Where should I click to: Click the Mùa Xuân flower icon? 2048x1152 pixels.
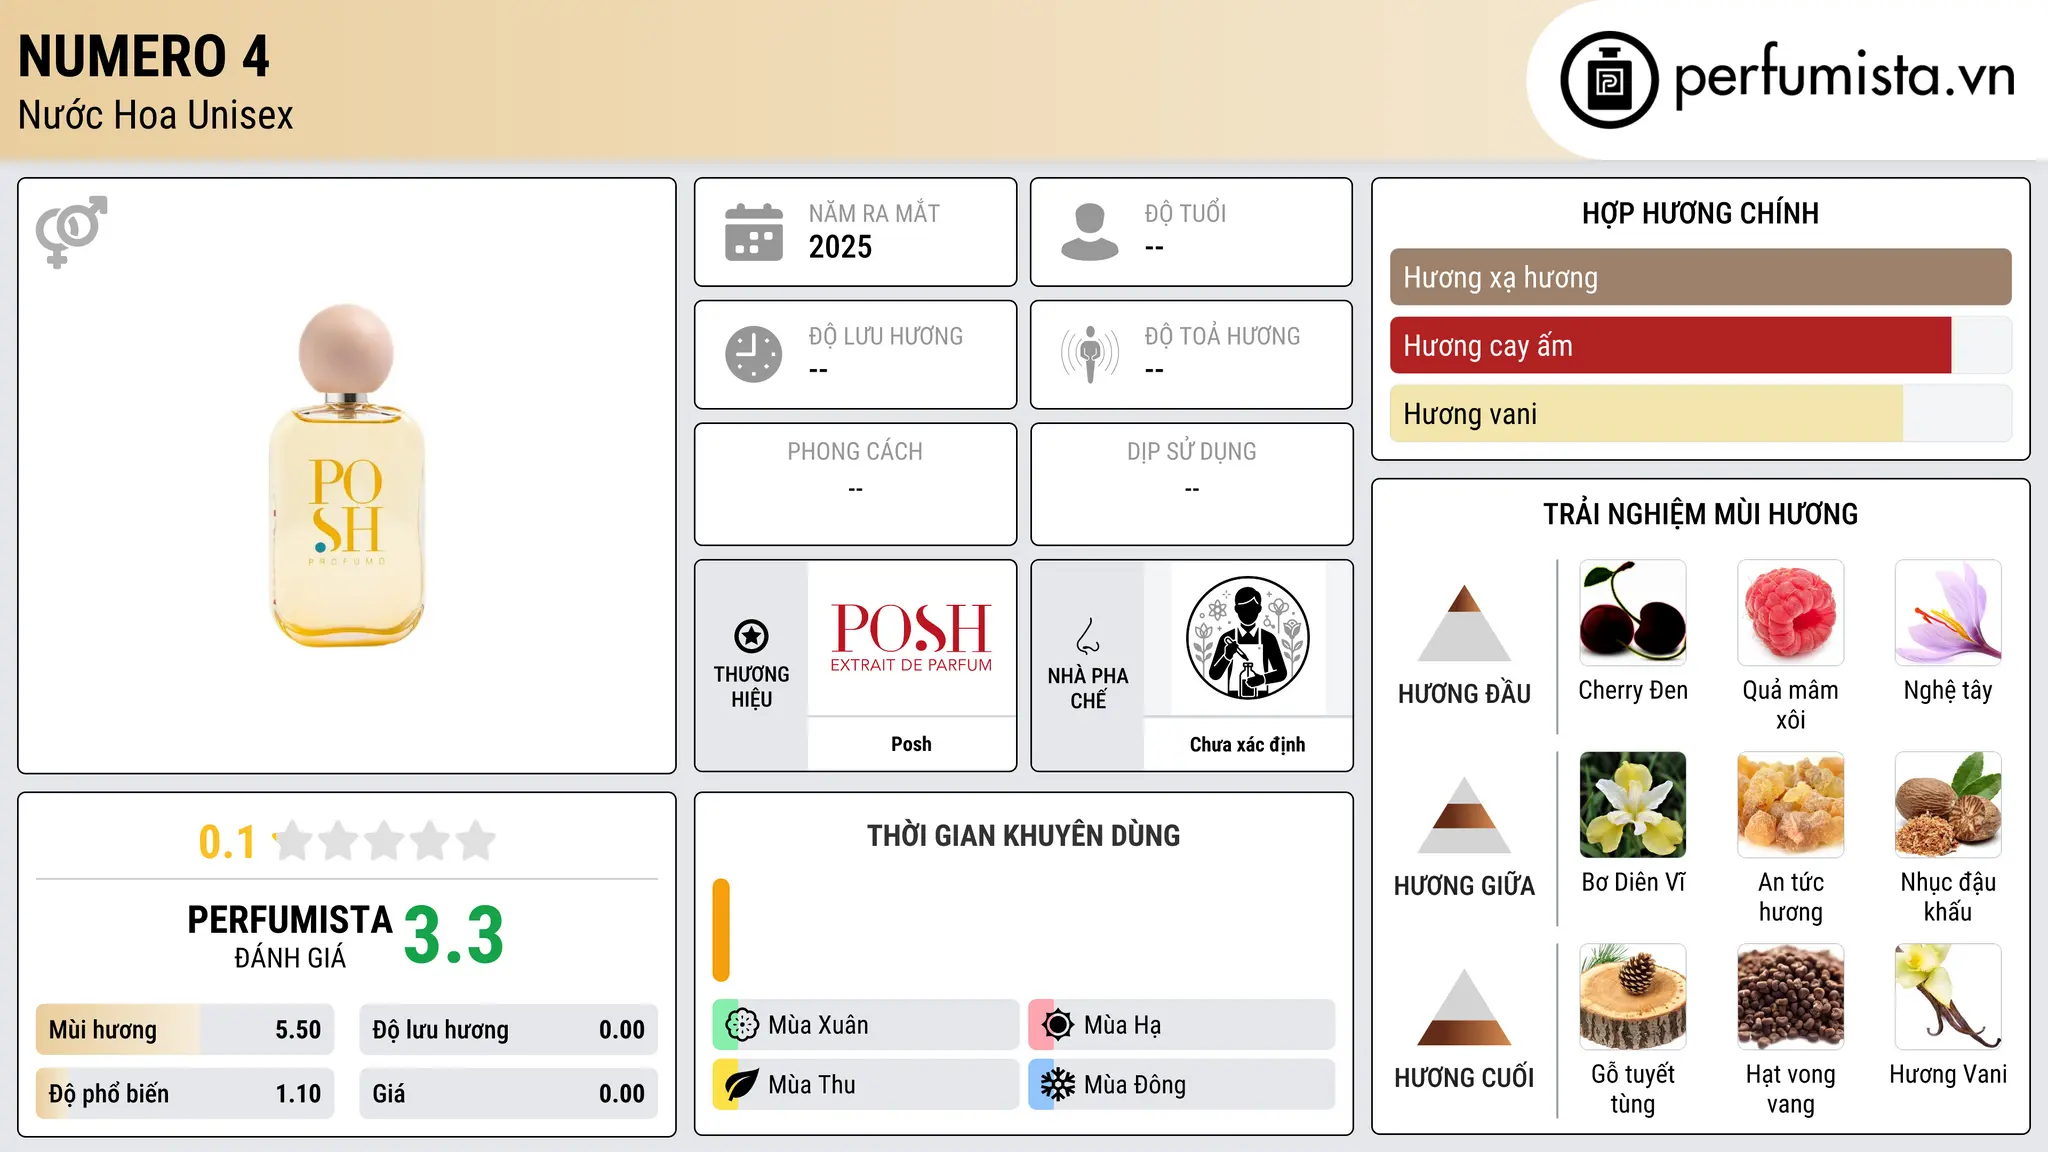(x=742, y=1025)
